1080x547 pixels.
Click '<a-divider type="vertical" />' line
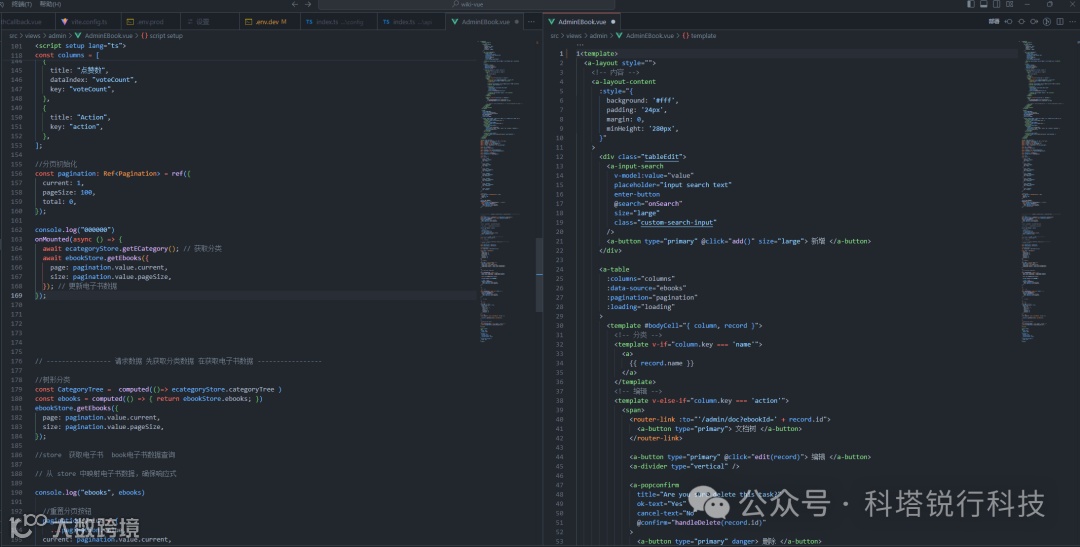(685, 466)
